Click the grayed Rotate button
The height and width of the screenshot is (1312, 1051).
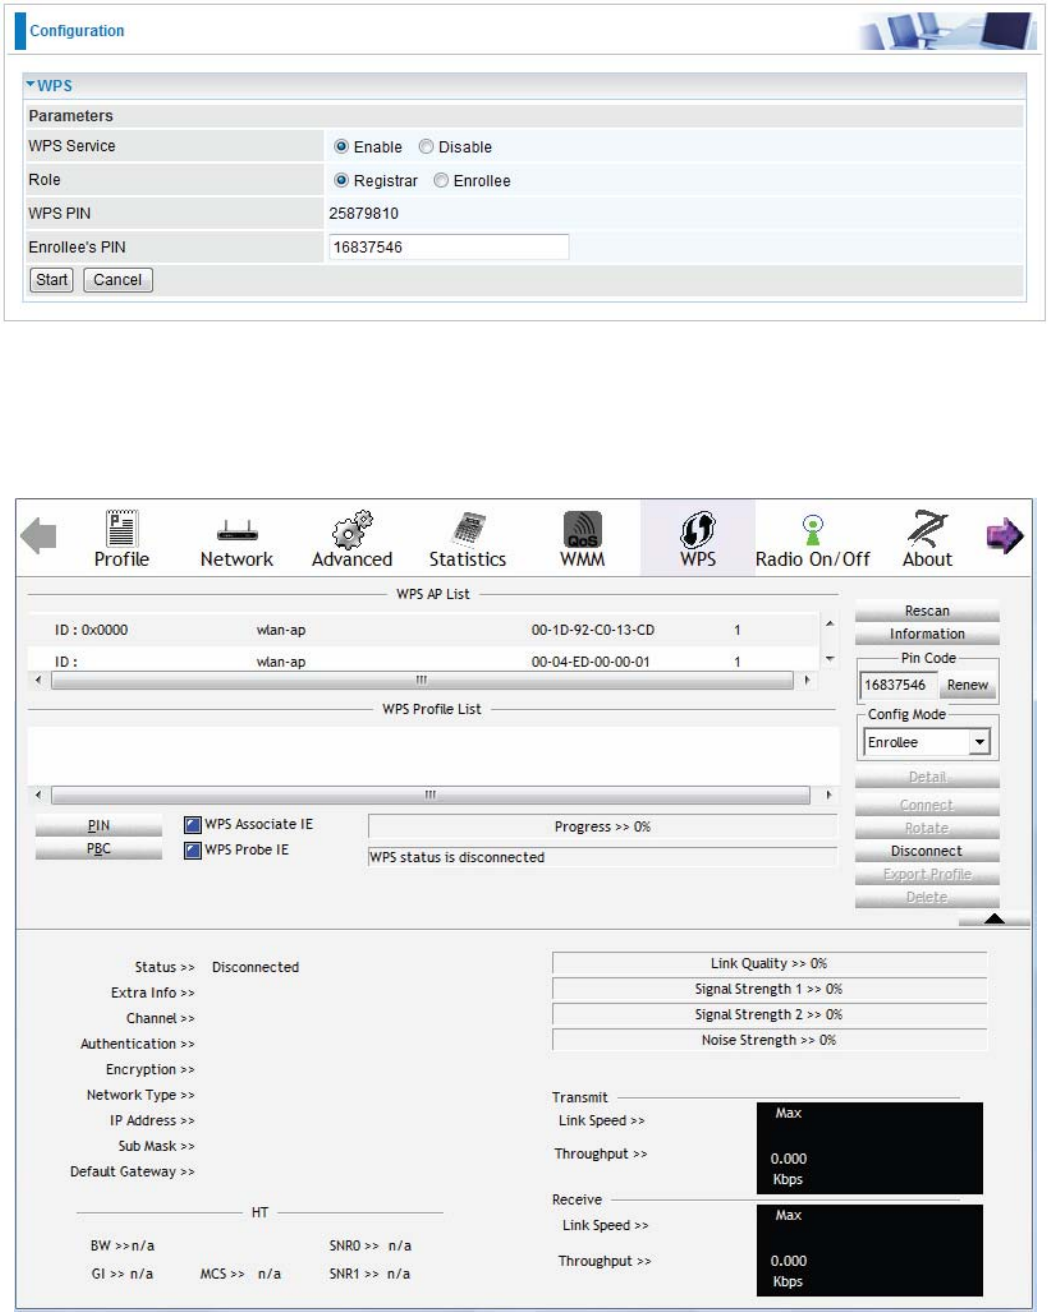click(927, 828)
